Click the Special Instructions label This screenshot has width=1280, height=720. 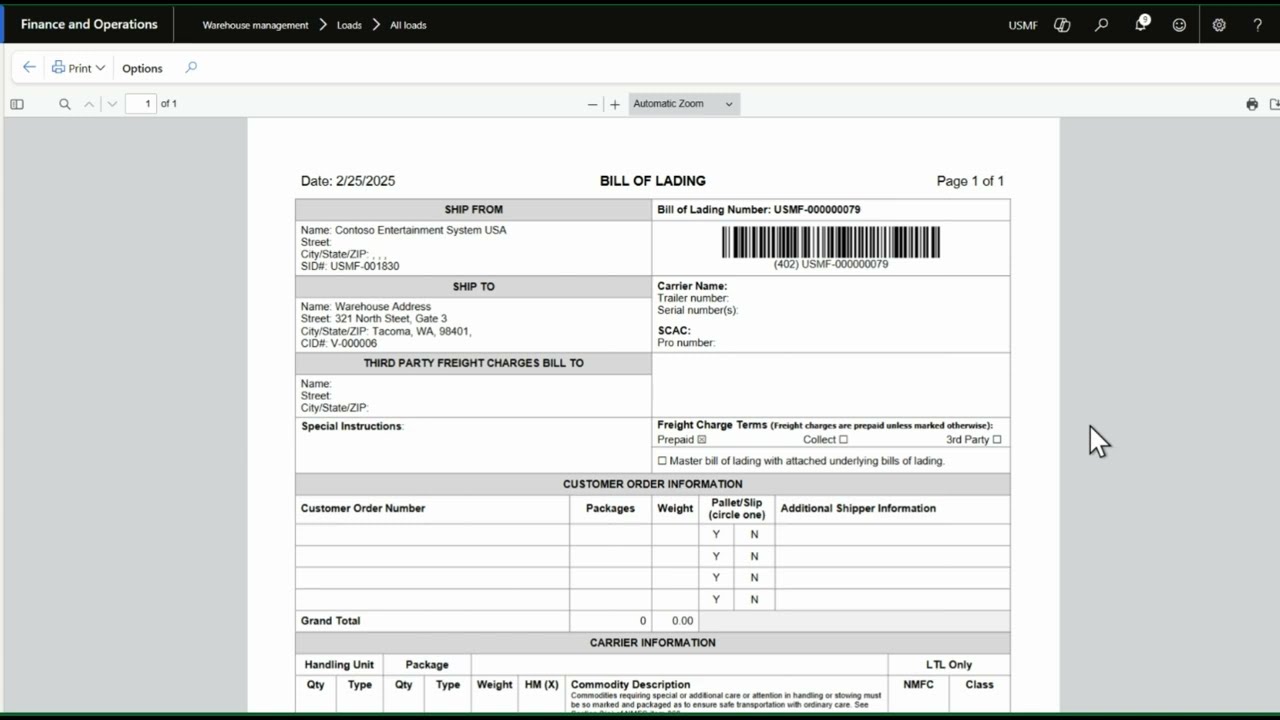[352, 426]
